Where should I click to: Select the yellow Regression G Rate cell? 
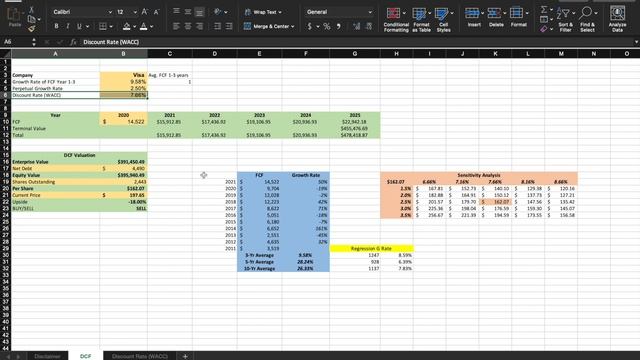371,248
